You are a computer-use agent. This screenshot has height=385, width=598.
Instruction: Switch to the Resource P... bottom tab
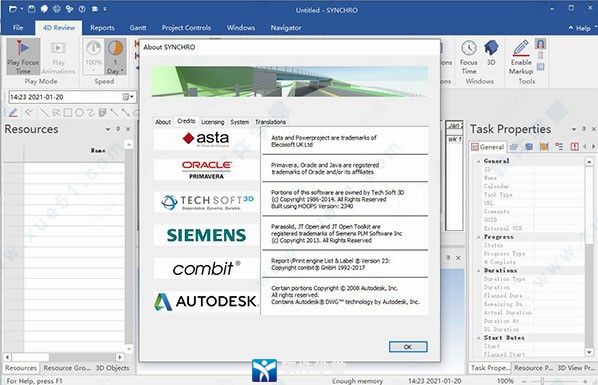533,368
